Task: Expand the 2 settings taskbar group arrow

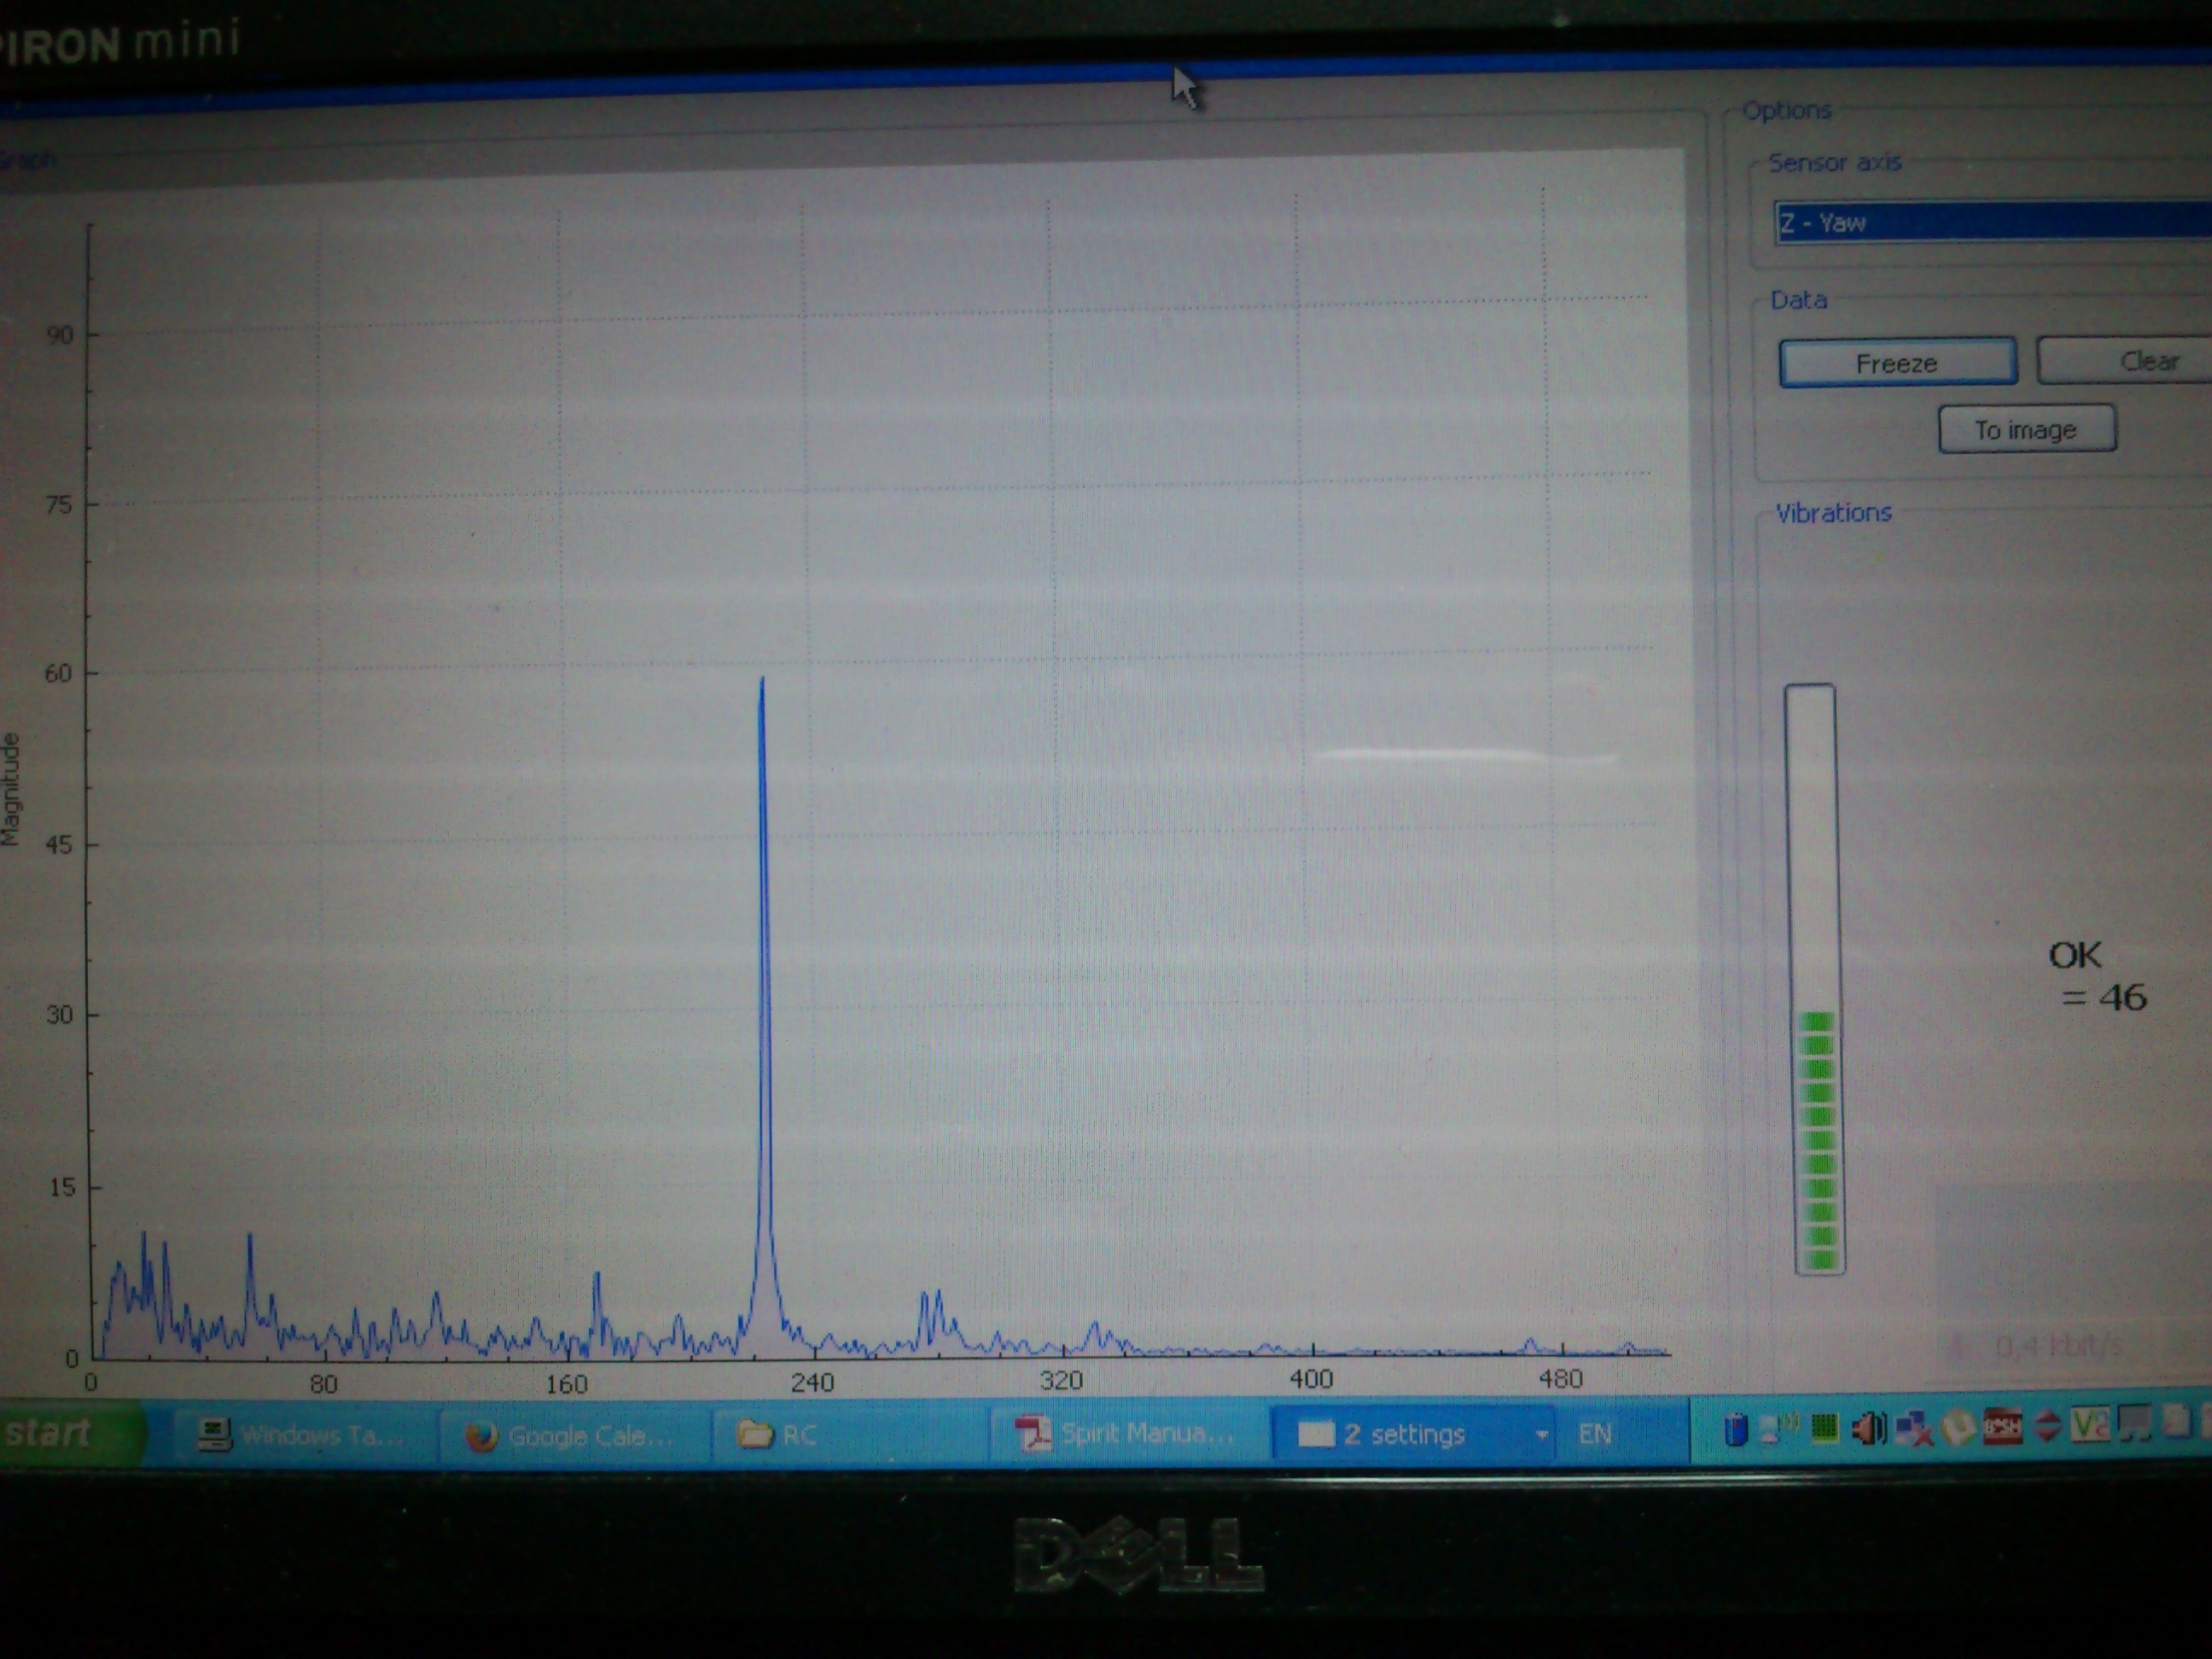Action: (x=1542, y=1434)
